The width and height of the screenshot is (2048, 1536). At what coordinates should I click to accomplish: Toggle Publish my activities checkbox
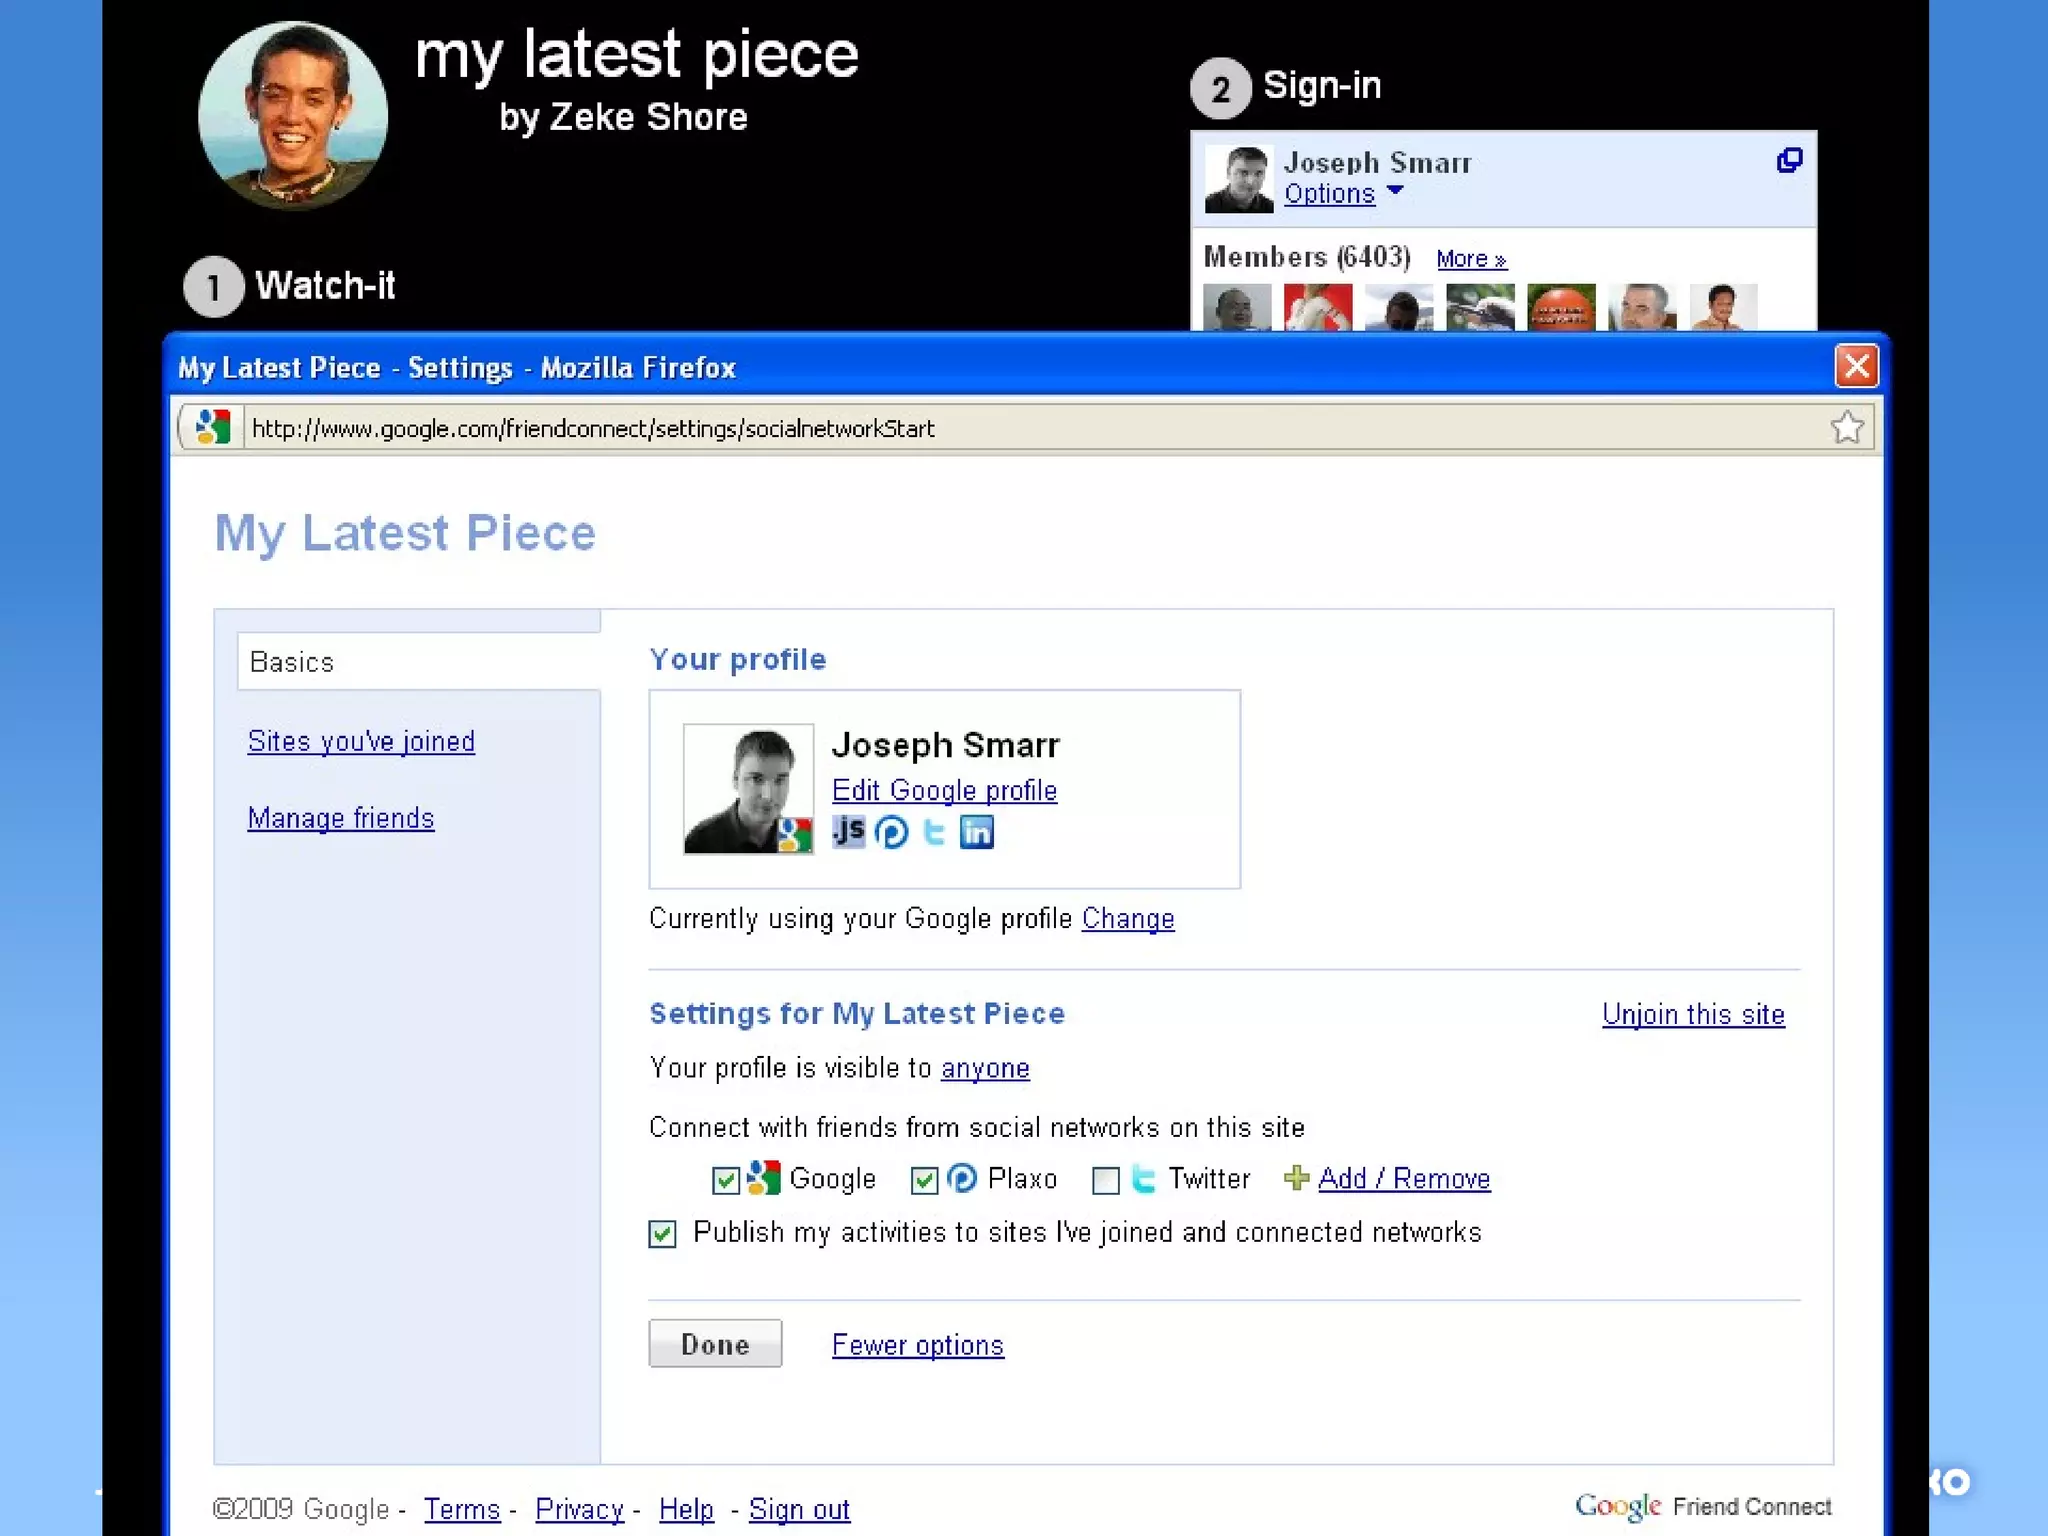pos(662,1233)
